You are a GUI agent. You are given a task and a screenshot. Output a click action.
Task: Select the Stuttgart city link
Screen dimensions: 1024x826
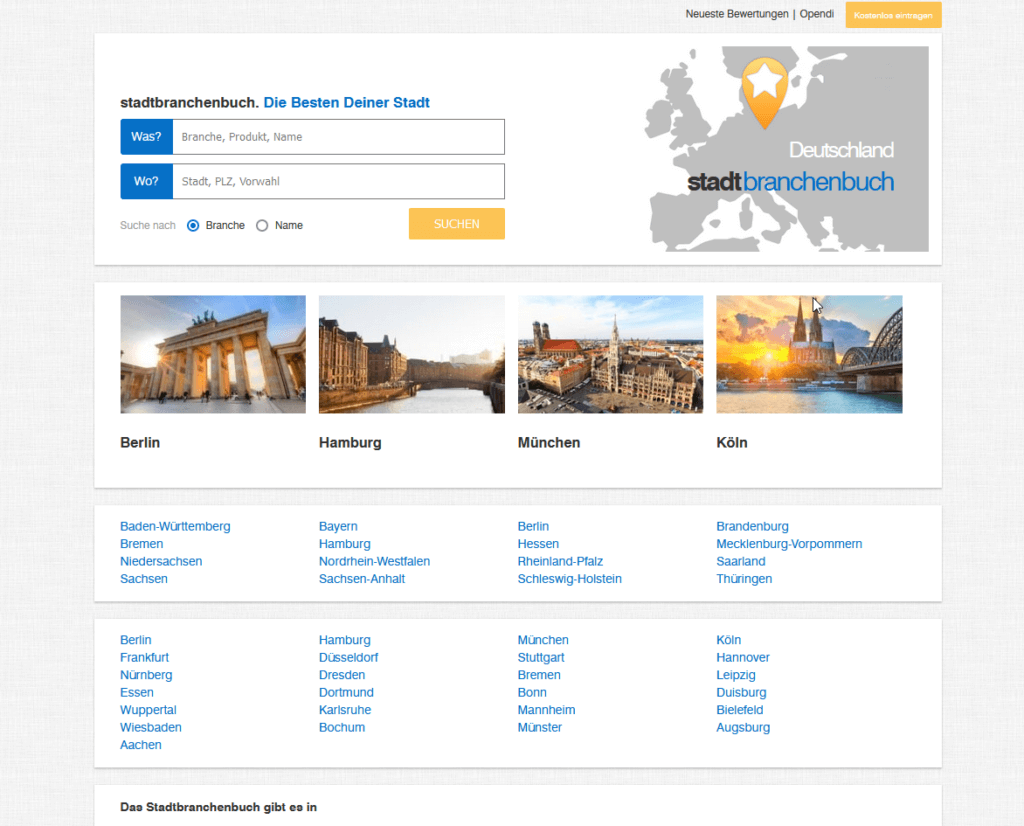point(541,658)
